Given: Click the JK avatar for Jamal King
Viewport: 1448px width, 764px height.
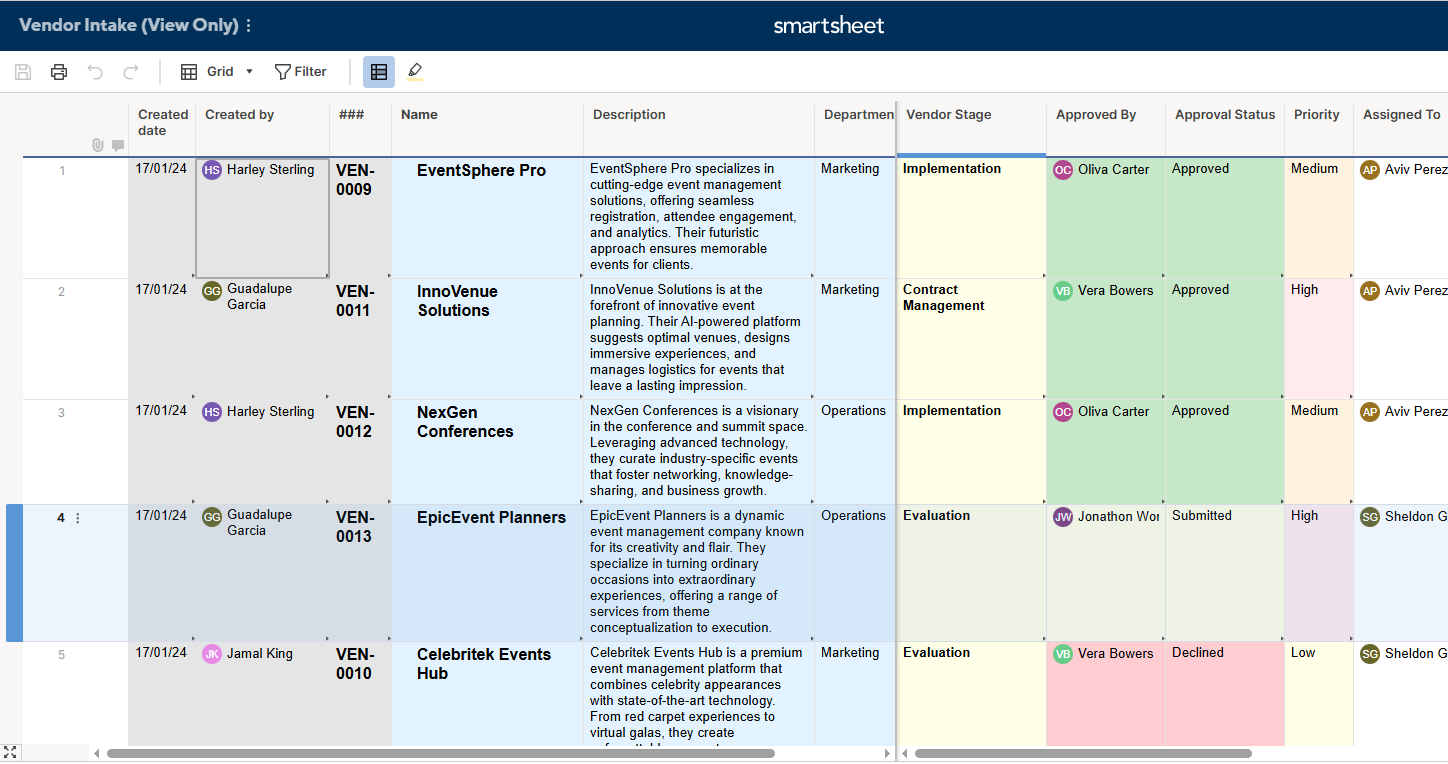Looking at the screenshot, I should [212, 654].
